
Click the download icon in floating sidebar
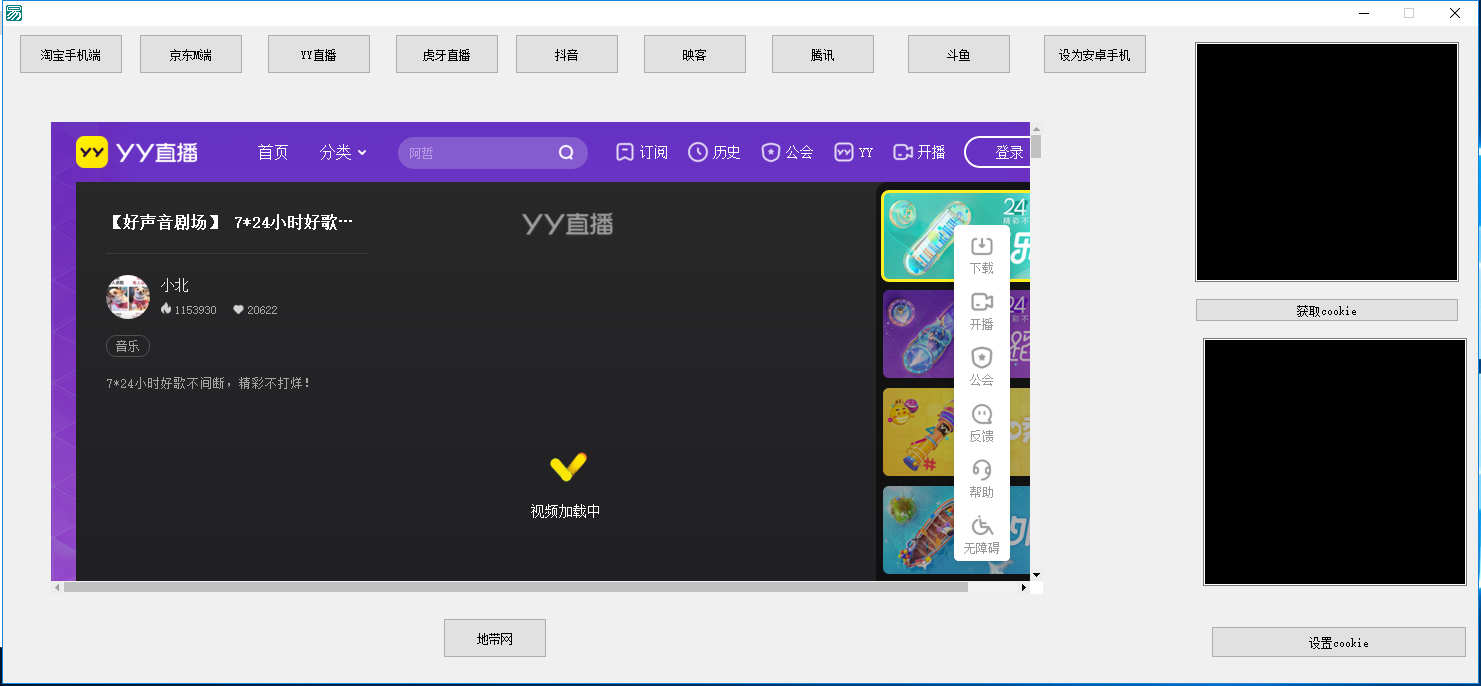click(981, 247)
